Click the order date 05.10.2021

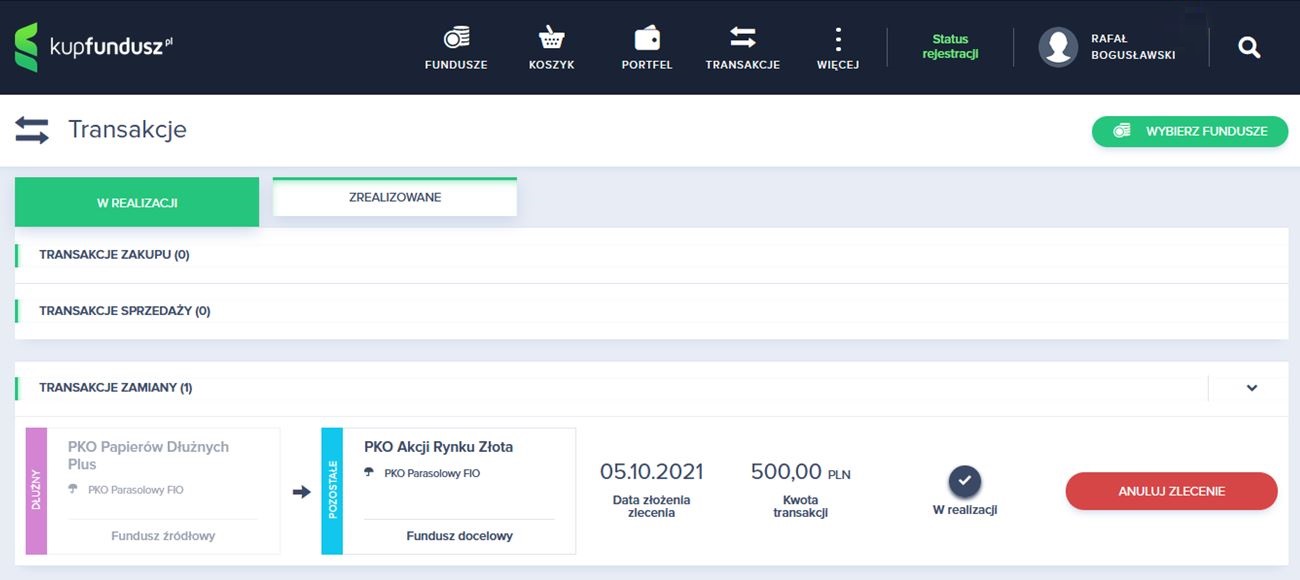[x=652, y=472]
